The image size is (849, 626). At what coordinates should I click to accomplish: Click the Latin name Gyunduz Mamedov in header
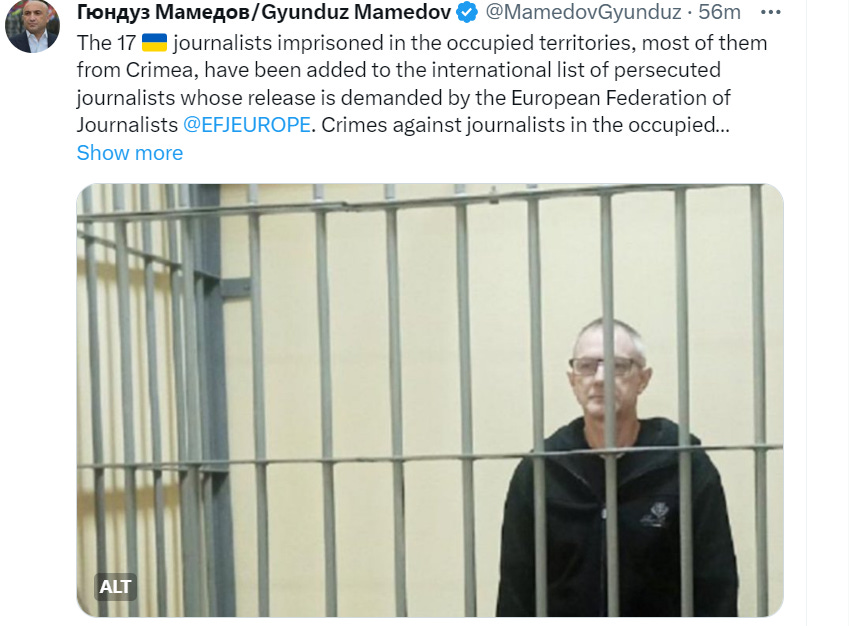tap(356, 12)
